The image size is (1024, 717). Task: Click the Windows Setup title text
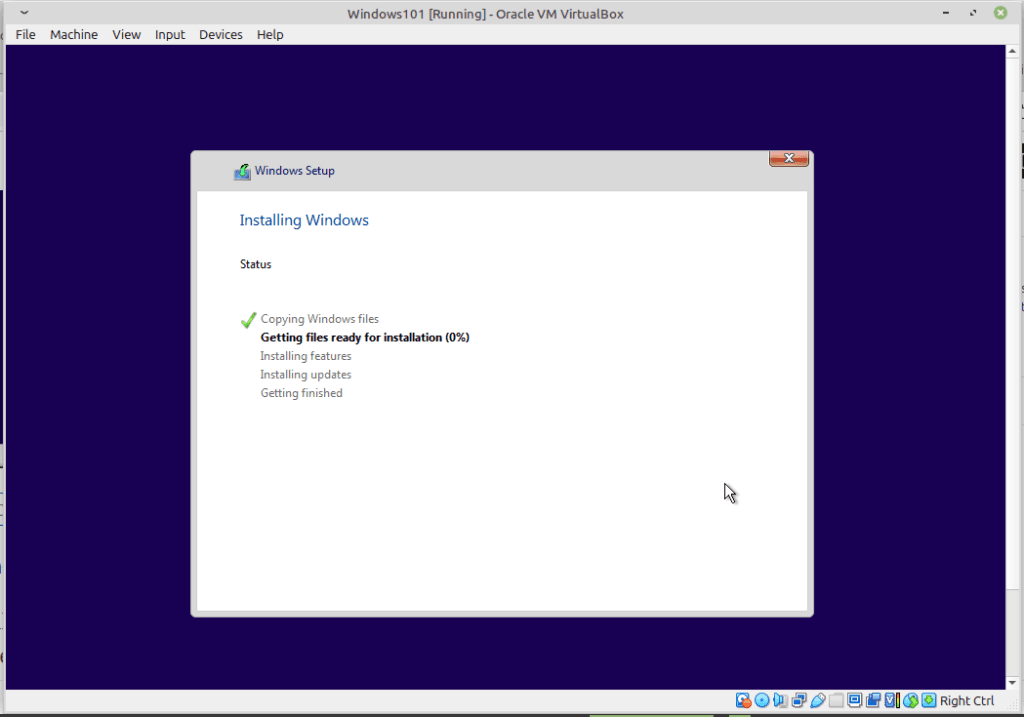pyautogui.click(x=295, y=170)
